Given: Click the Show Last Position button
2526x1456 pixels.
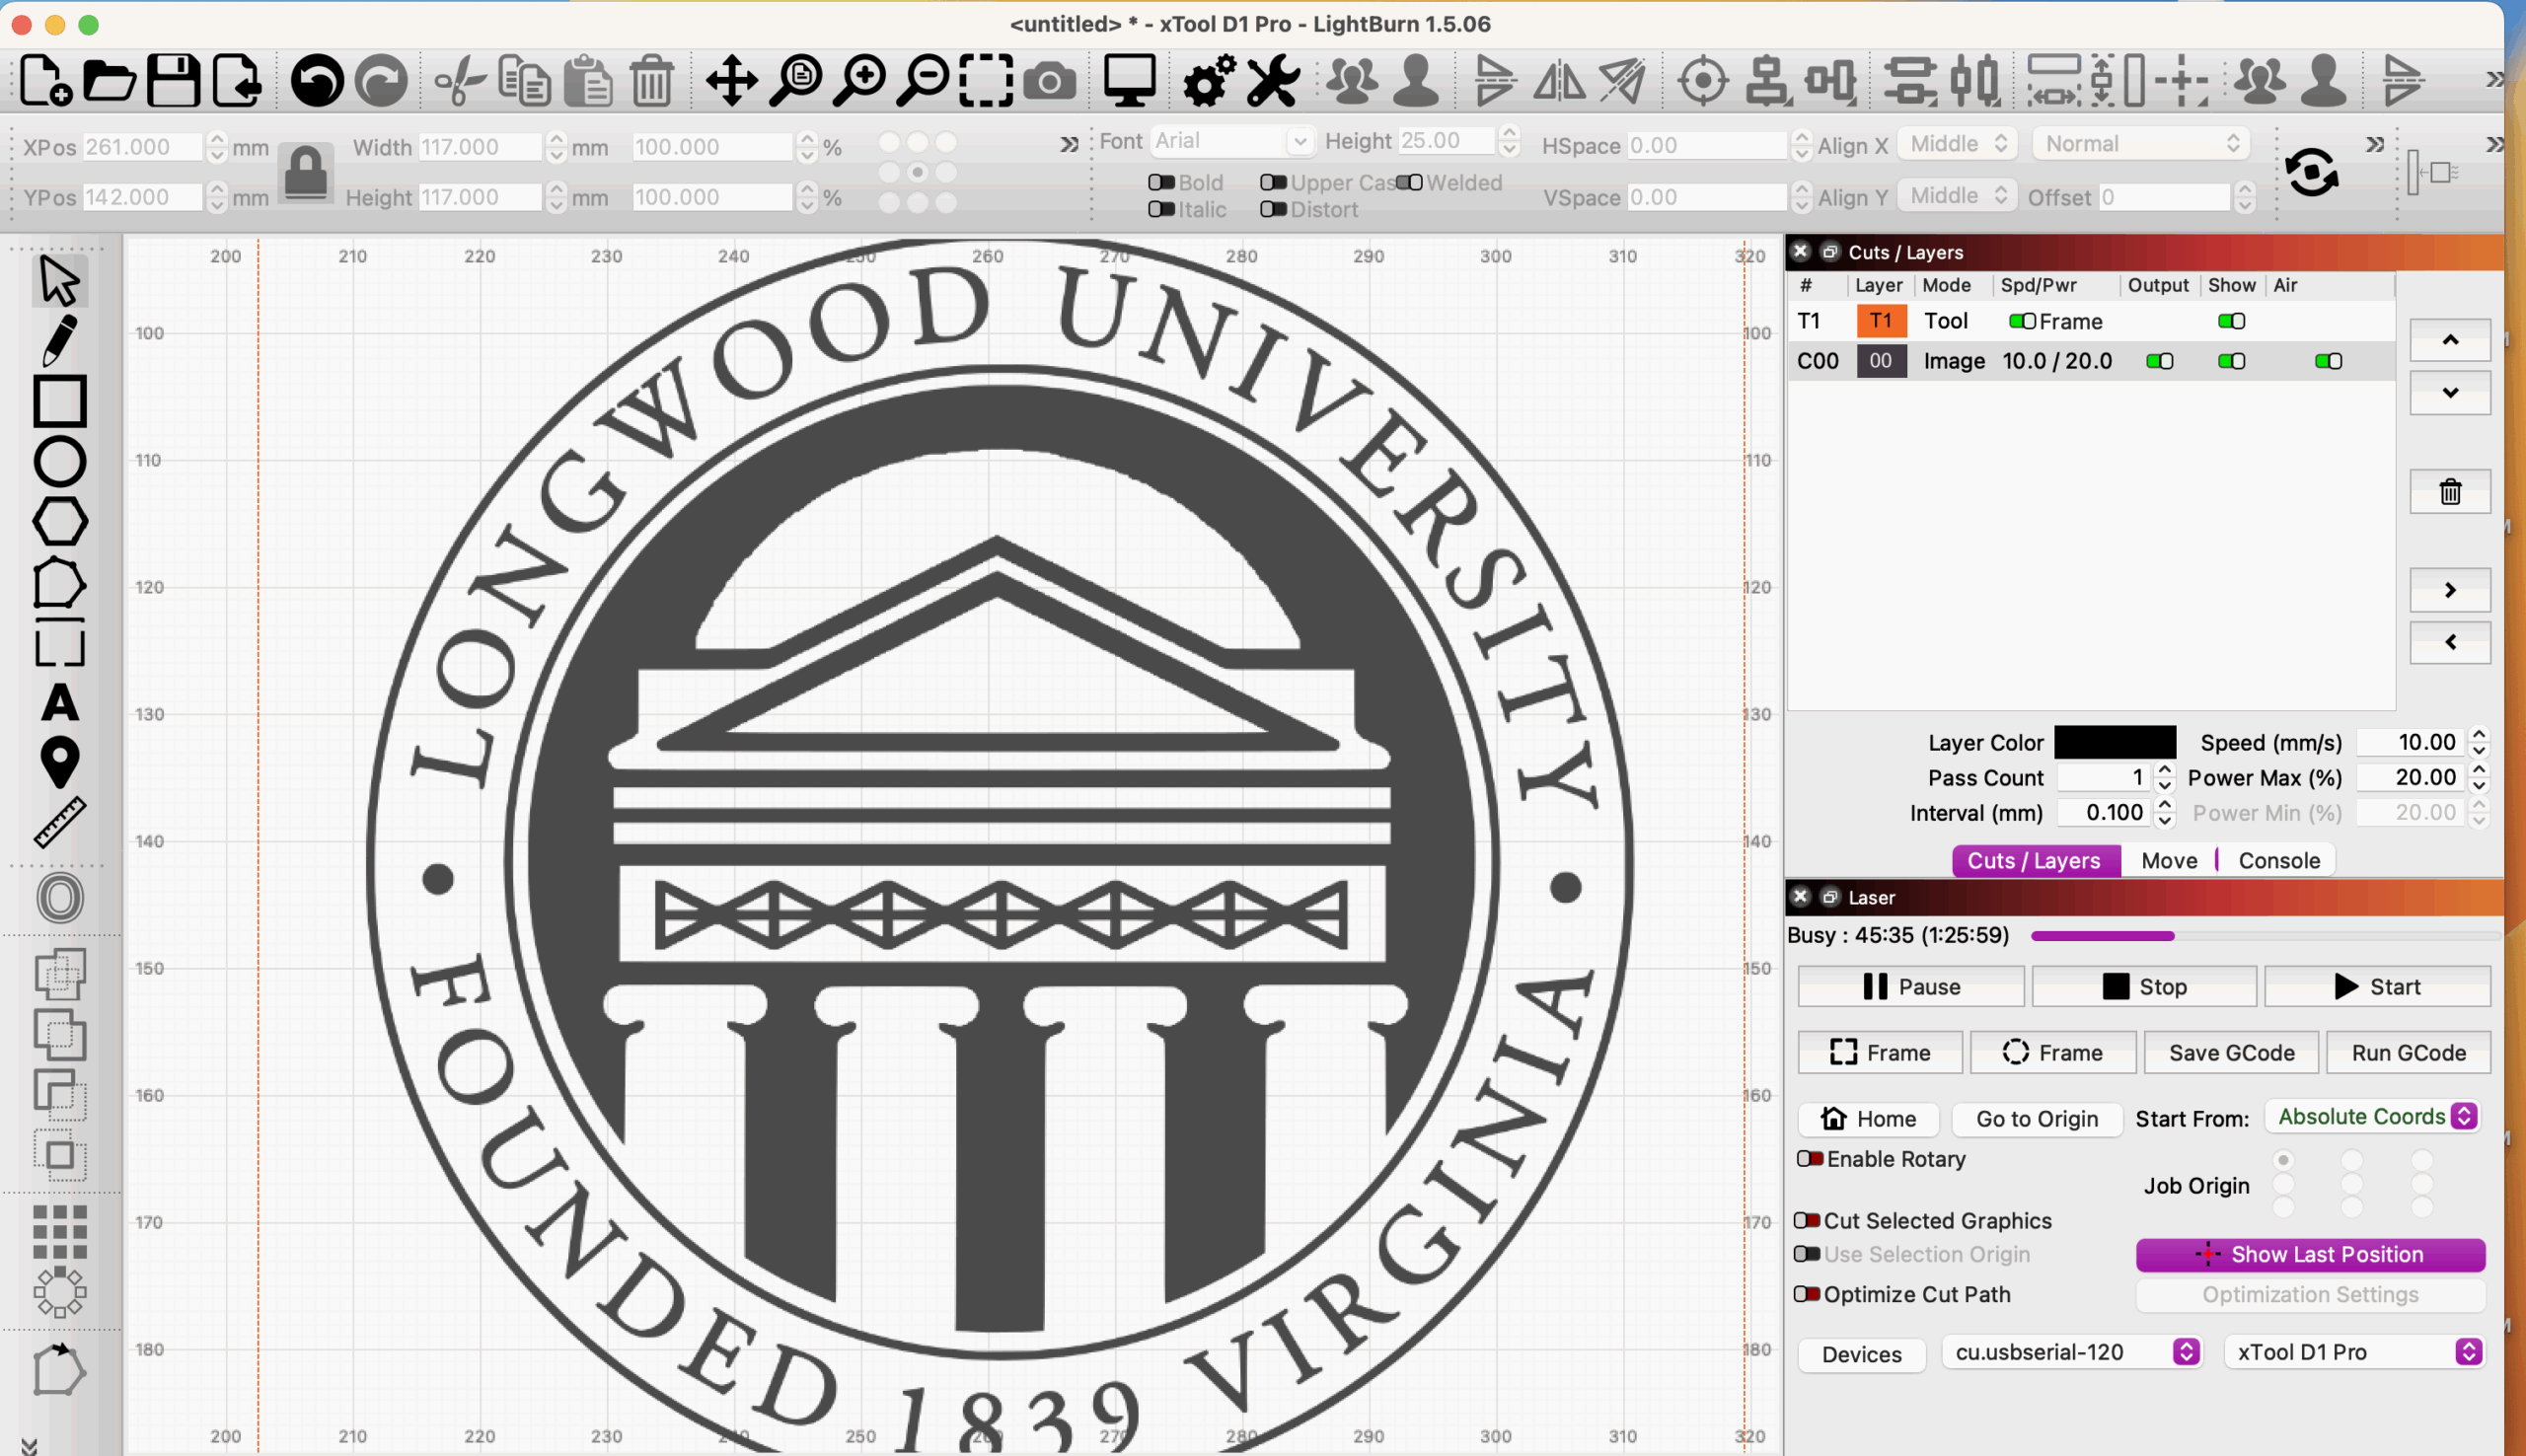Looking at the screenshot, I should click(x=2310, y=1254).
